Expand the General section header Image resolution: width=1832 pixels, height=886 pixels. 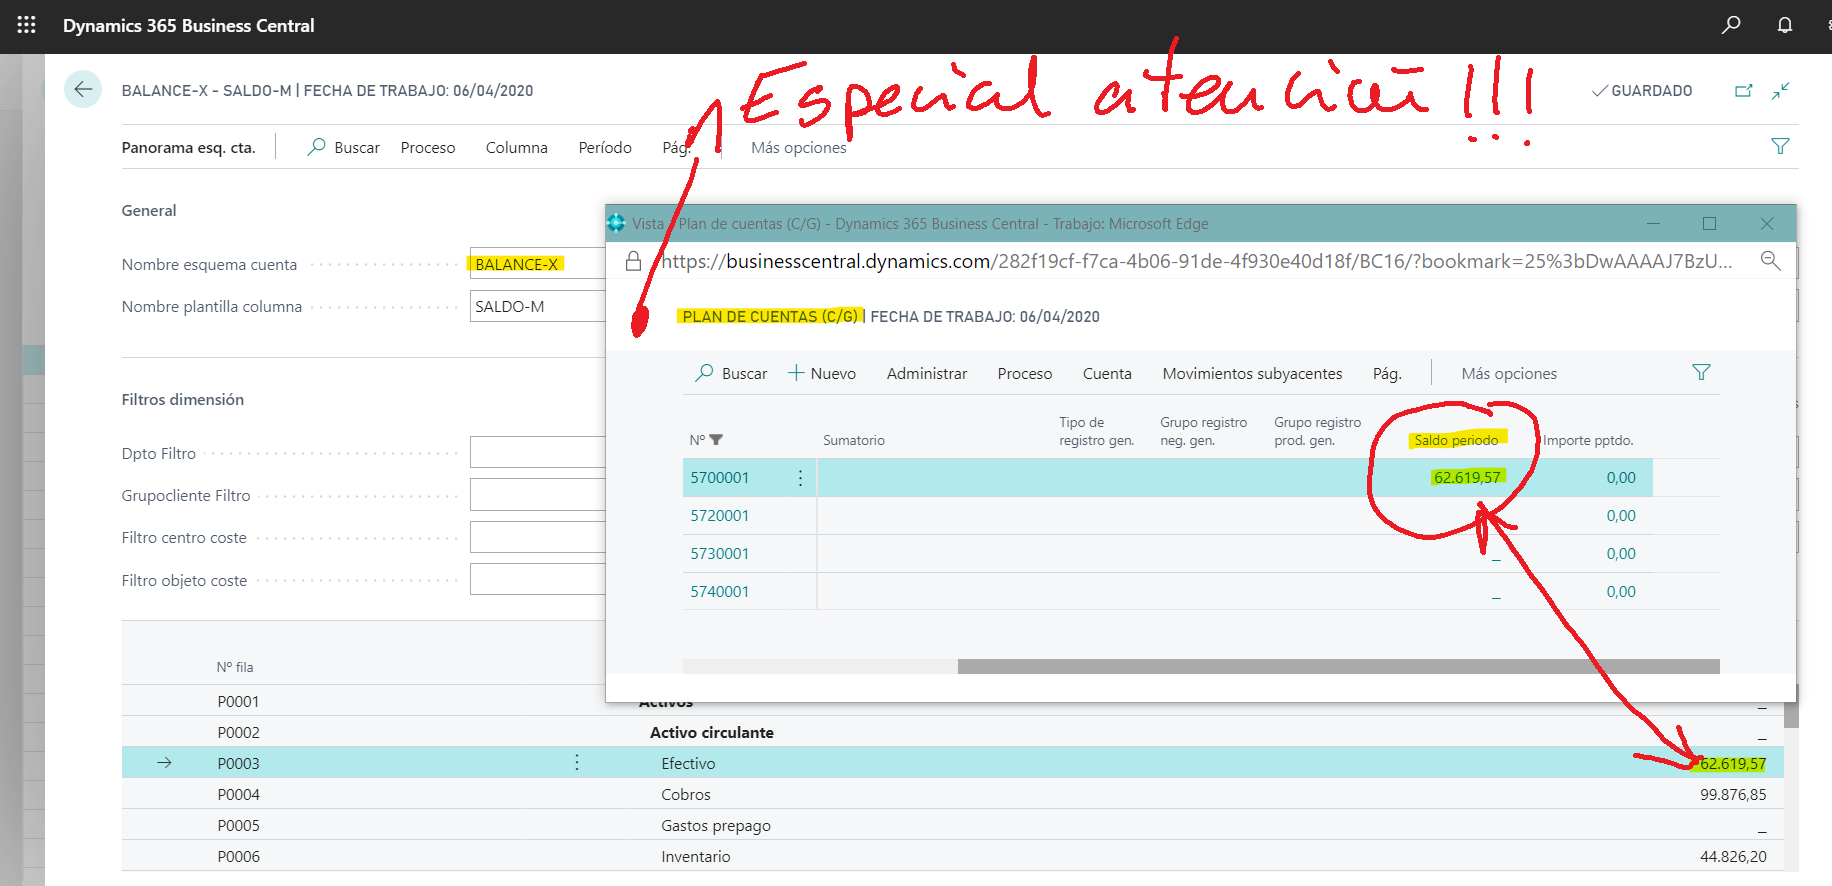tap(149, 210)
